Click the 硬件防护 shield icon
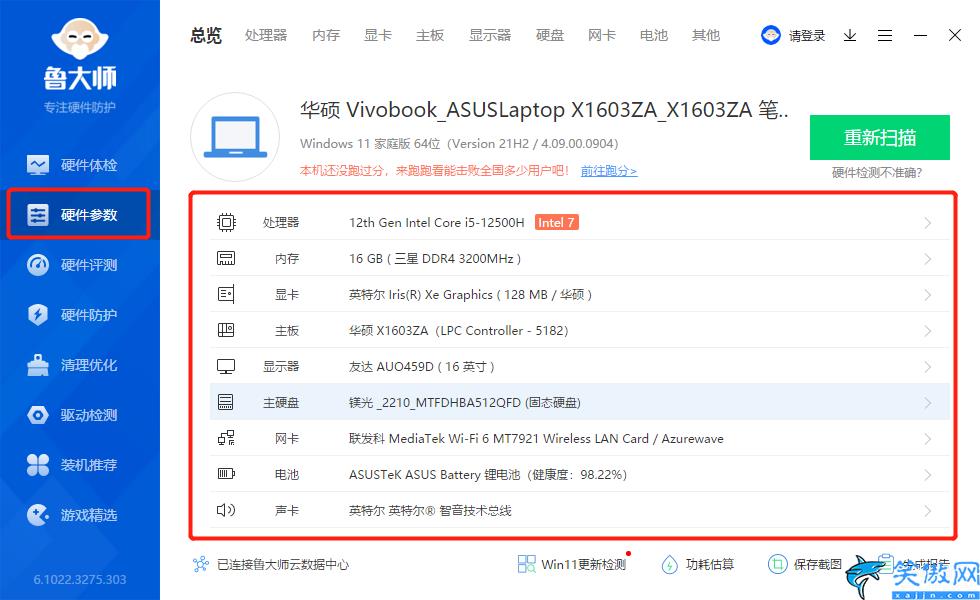The height and width of the screenshot is (600, 980). pos(38,315)
